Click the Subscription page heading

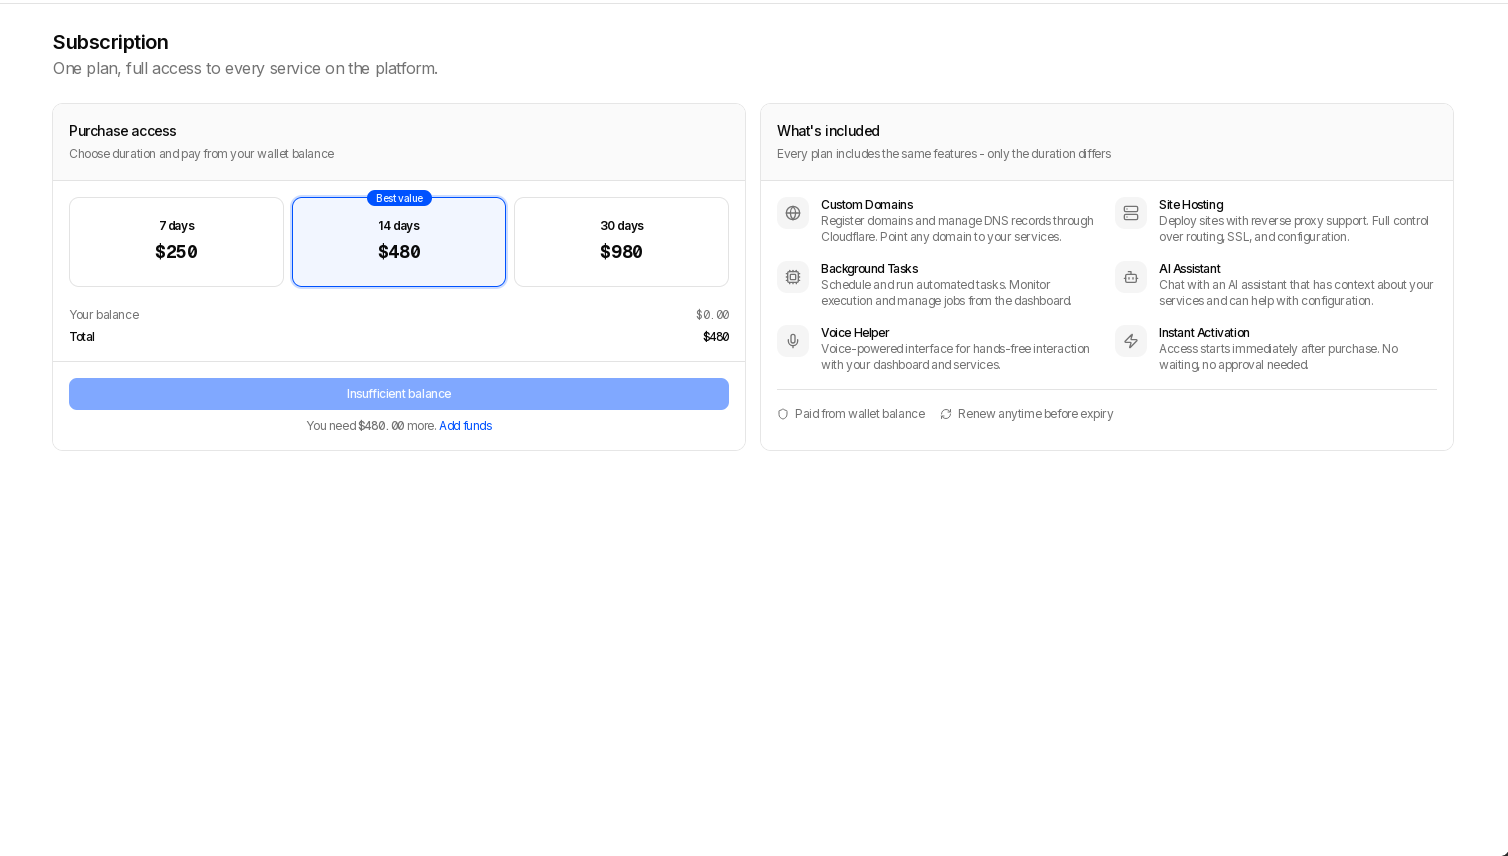(111, 42)
